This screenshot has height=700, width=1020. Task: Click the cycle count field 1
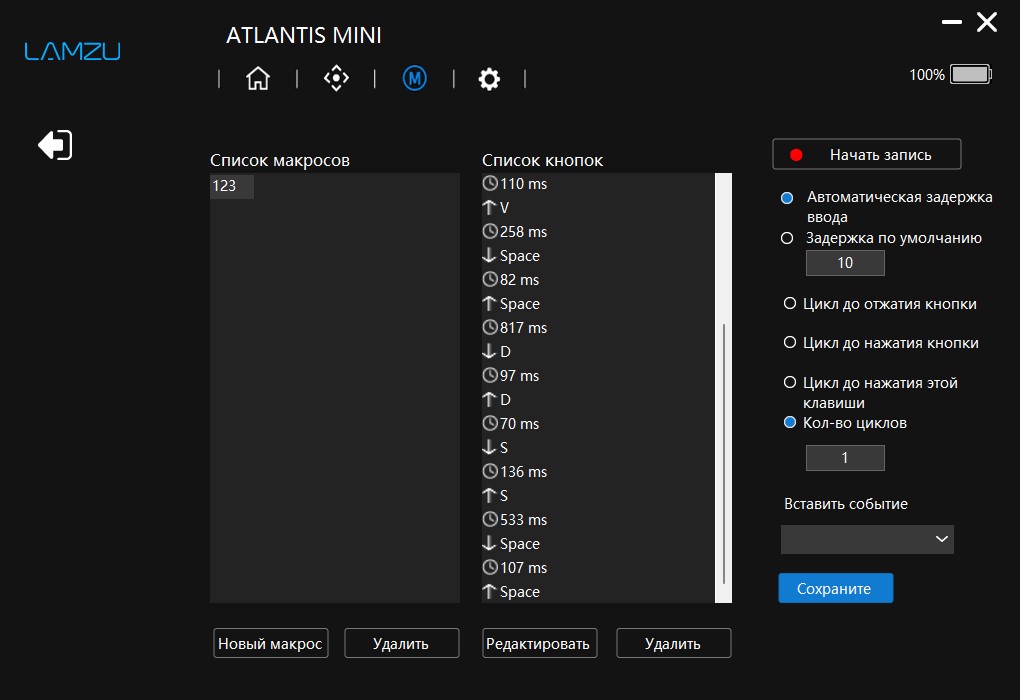[x=845, y=458]
